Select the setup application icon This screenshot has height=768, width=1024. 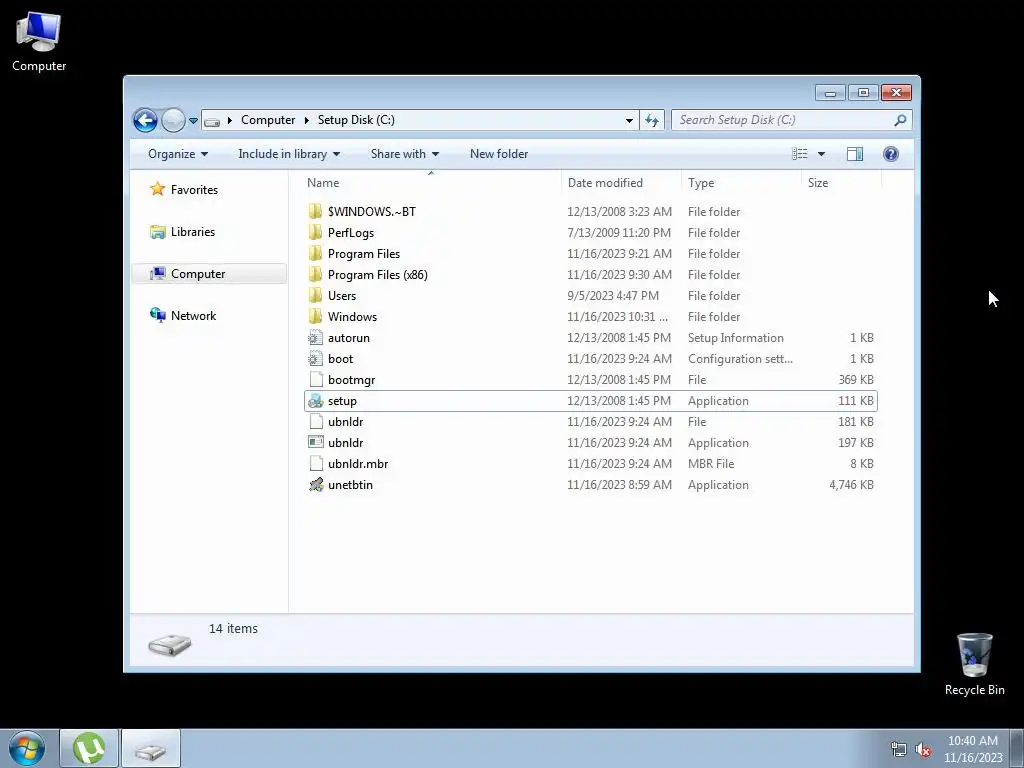click(315, 401)
